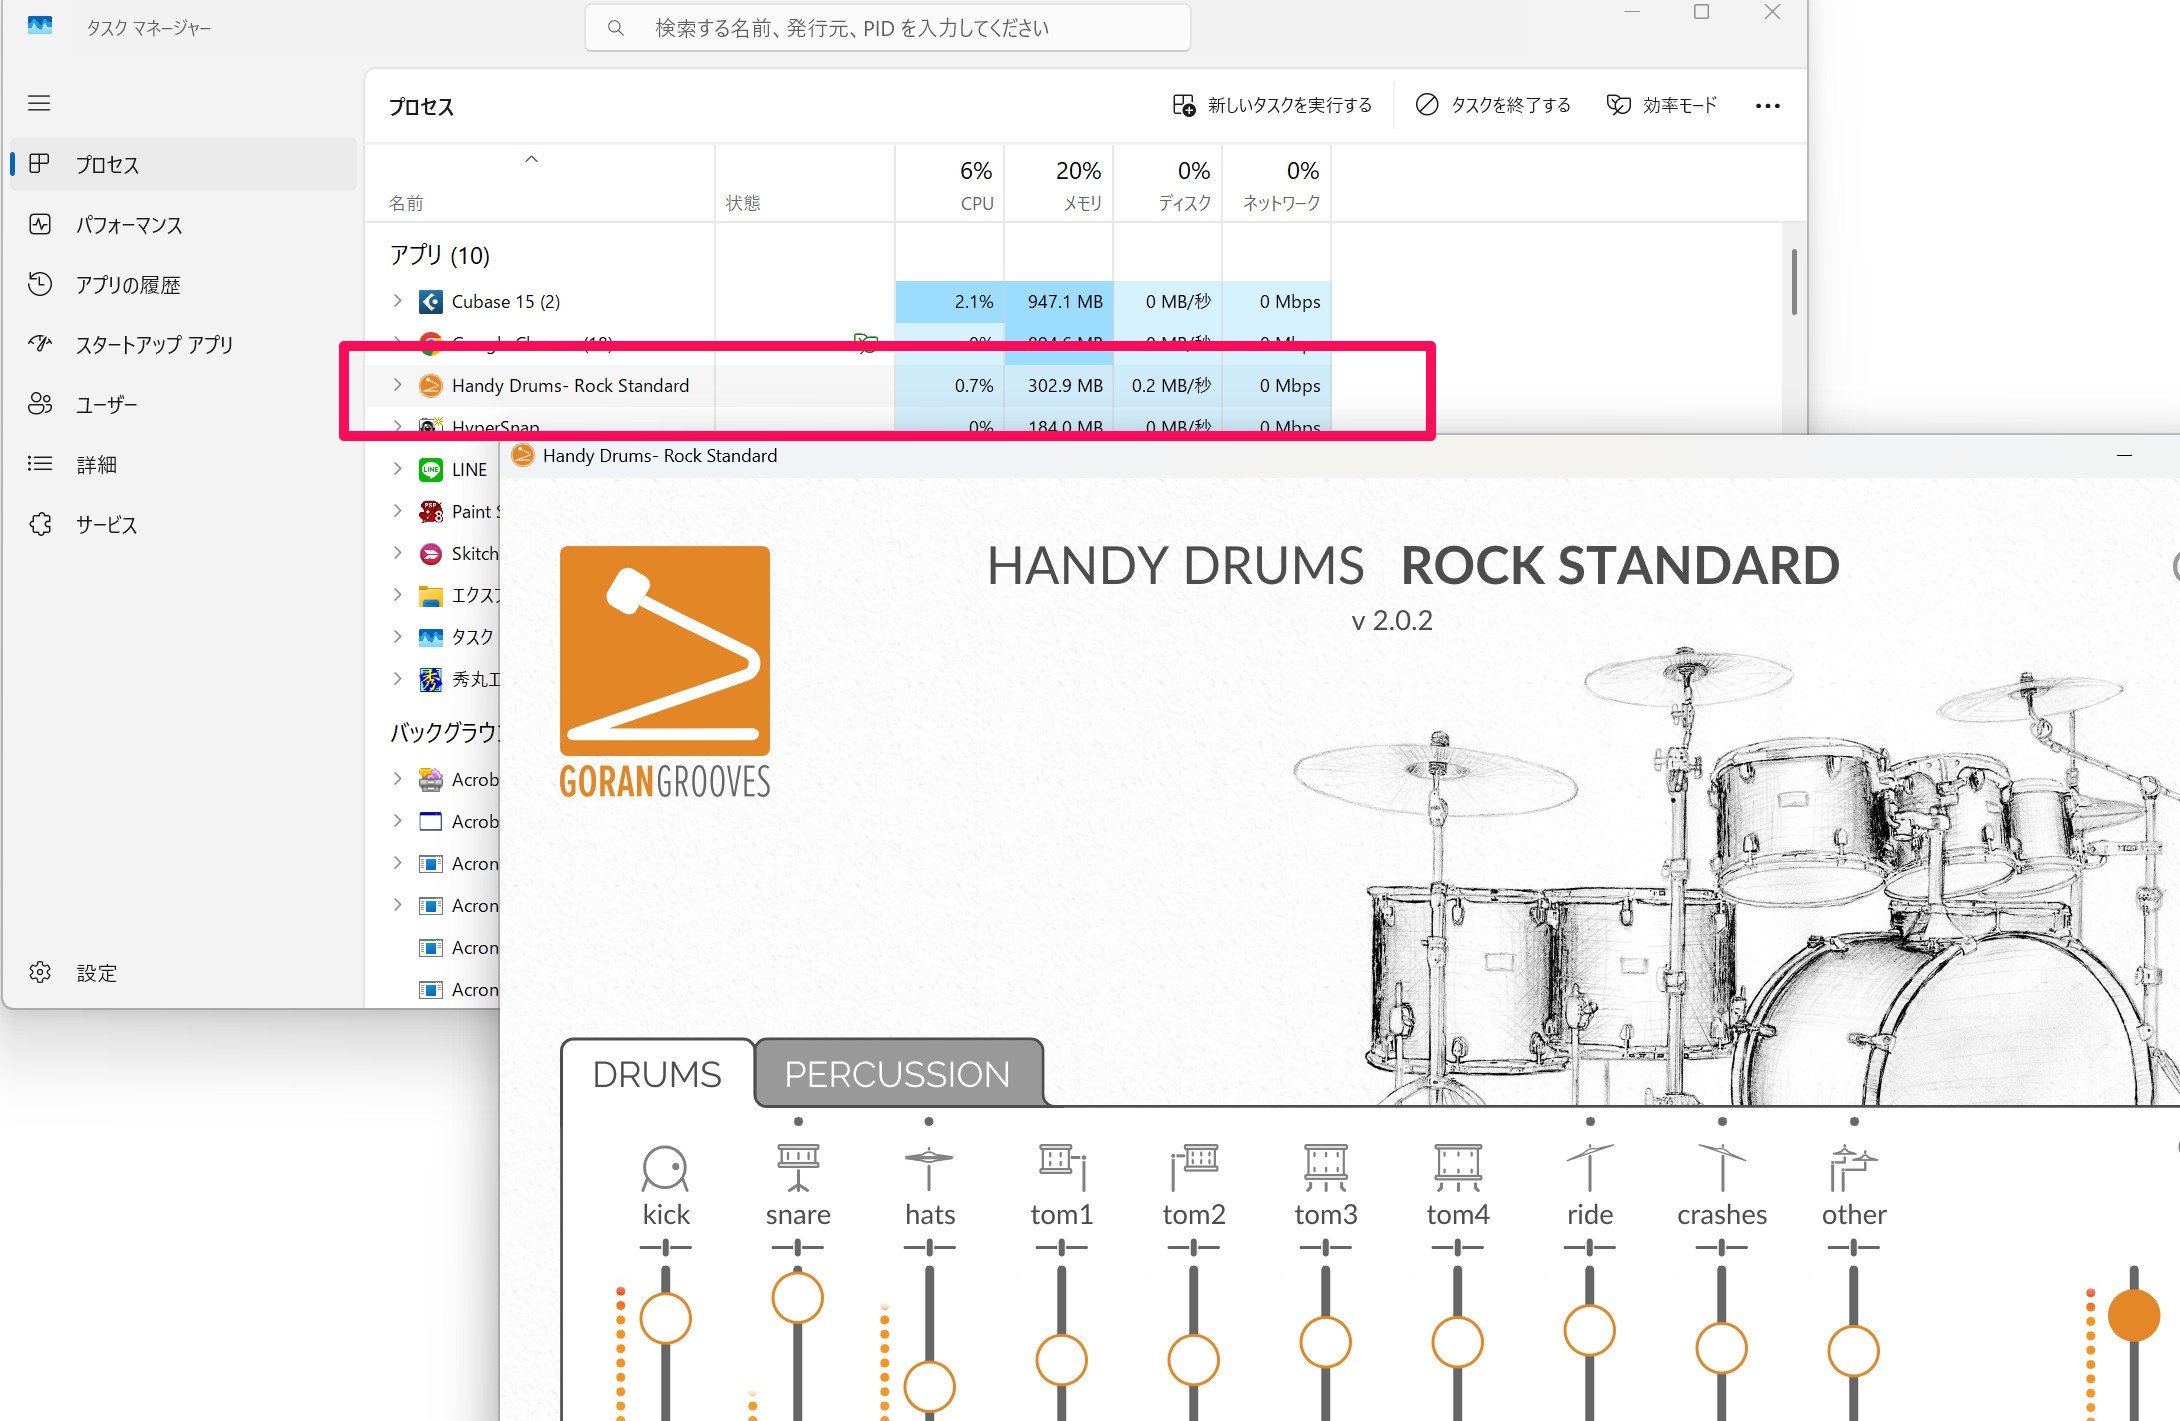Click the GoranGrooves orange logo
The height and width of the screenshot is (1421, 2180).
665,651
